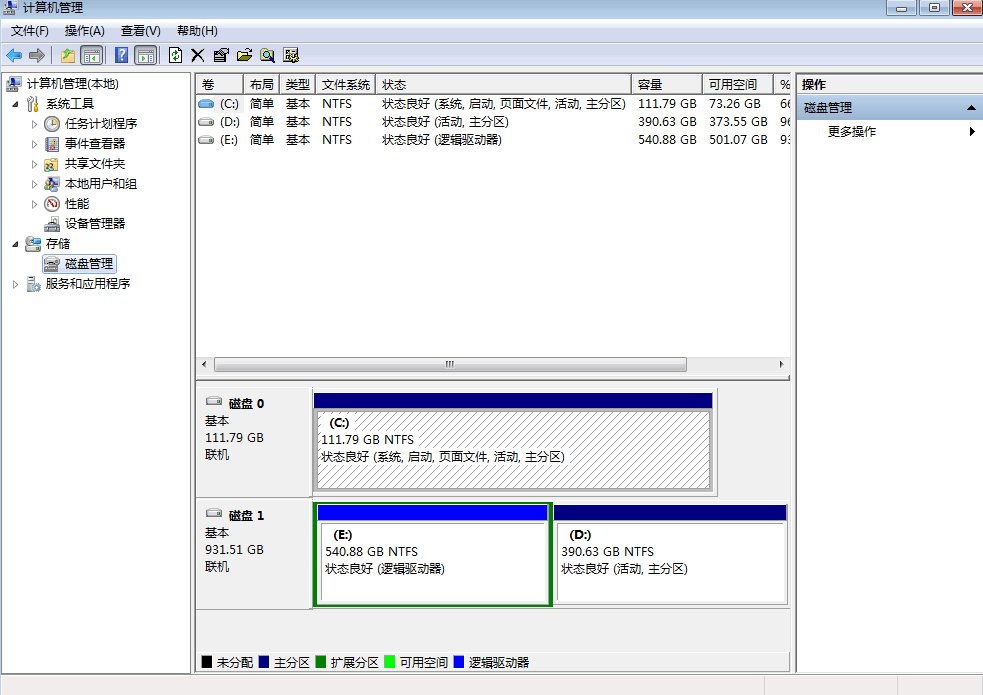
Task: Click the scroll right arrow of volume list
Action: pos(781,364)
